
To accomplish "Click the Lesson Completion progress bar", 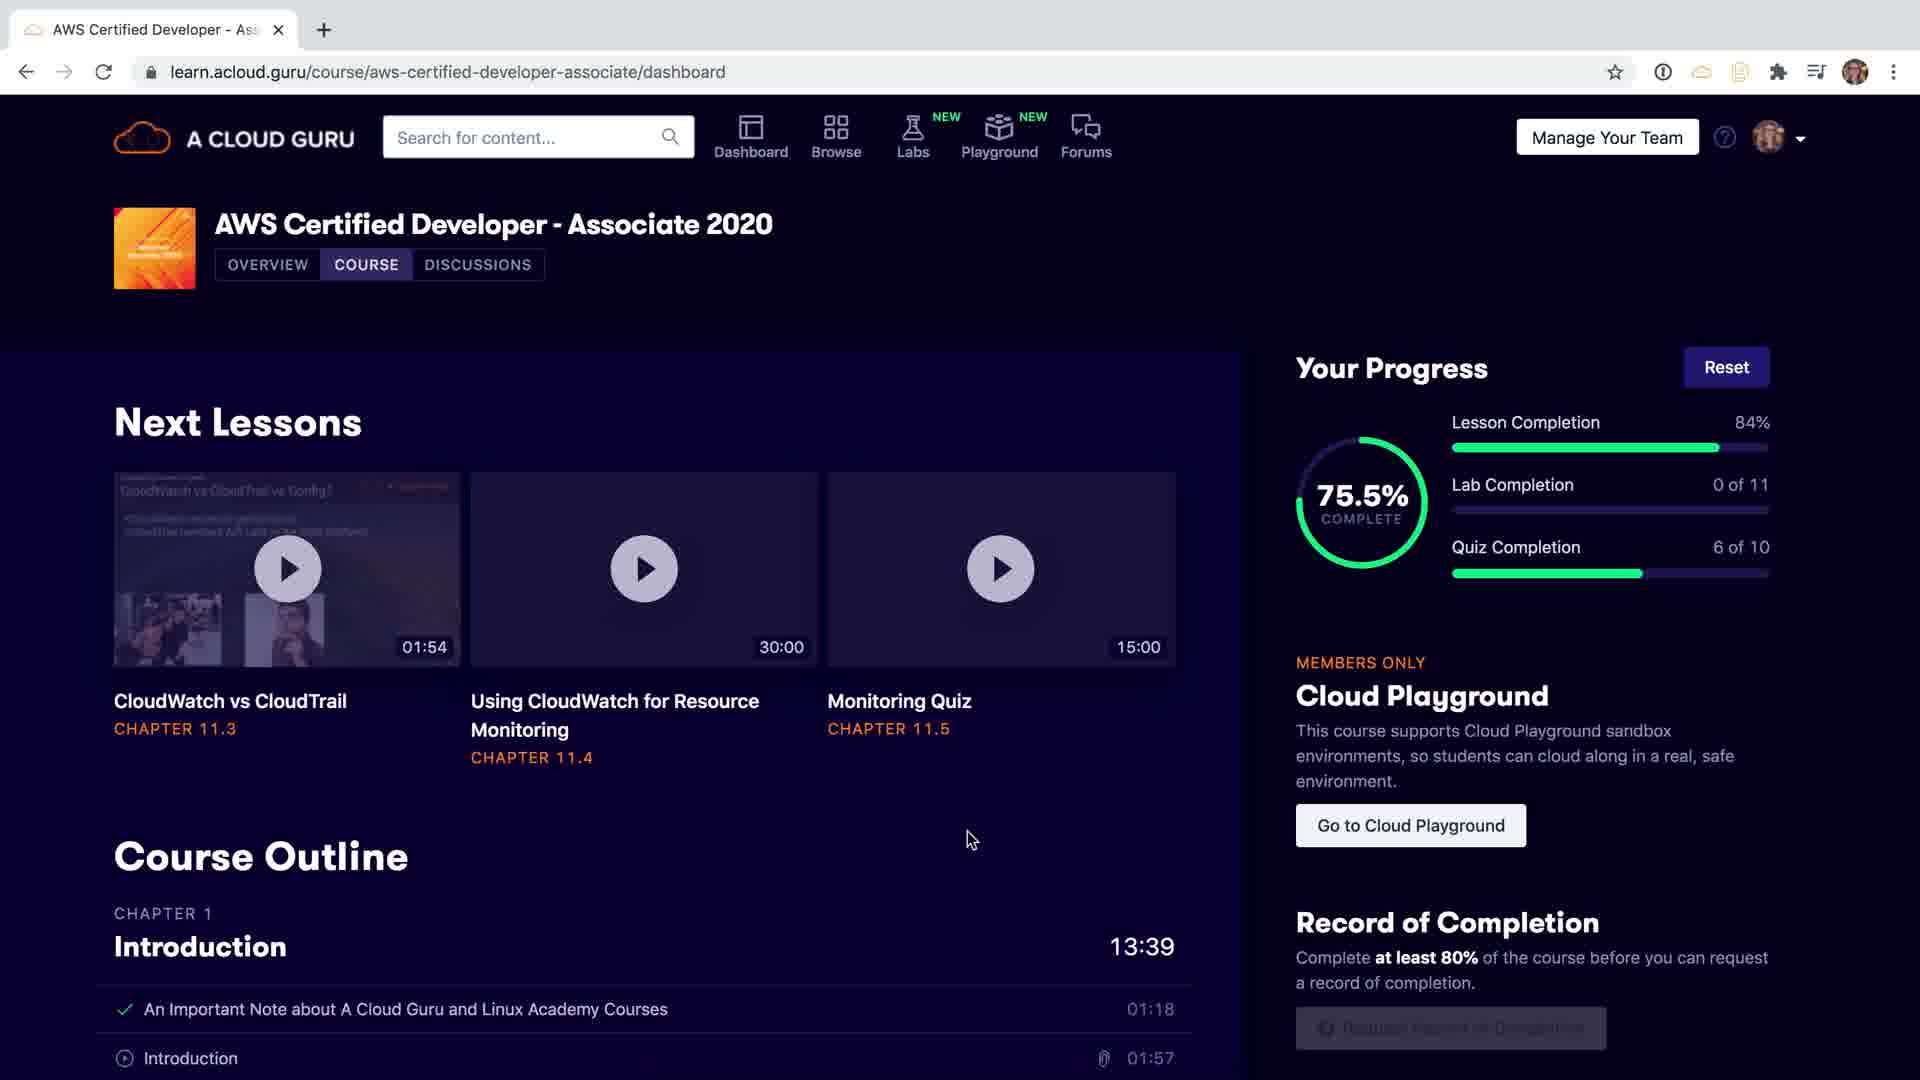I will pos(1609,448).
